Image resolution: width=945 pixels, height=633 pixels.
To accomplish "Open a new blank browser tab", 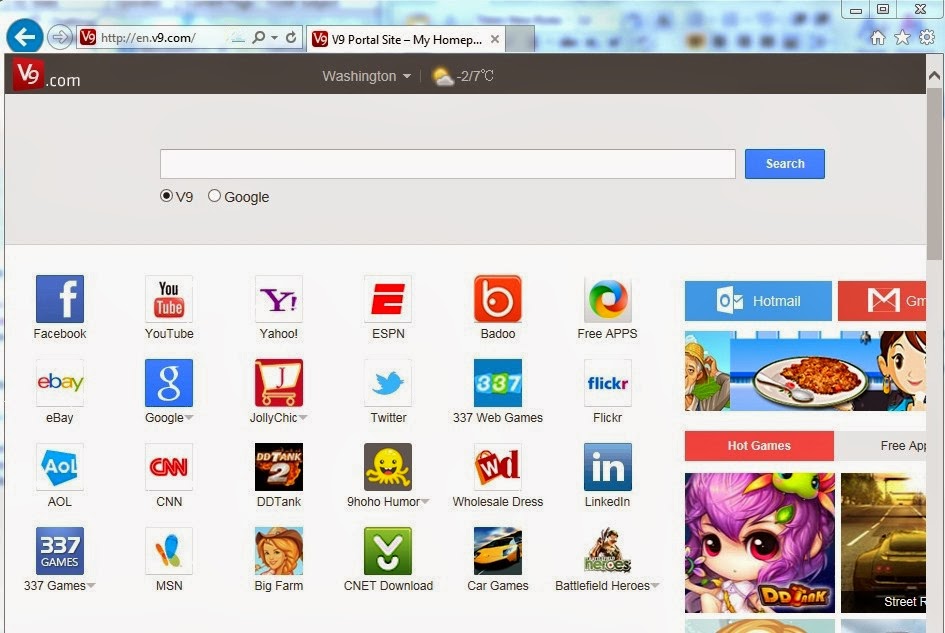I will click(520, 40).
